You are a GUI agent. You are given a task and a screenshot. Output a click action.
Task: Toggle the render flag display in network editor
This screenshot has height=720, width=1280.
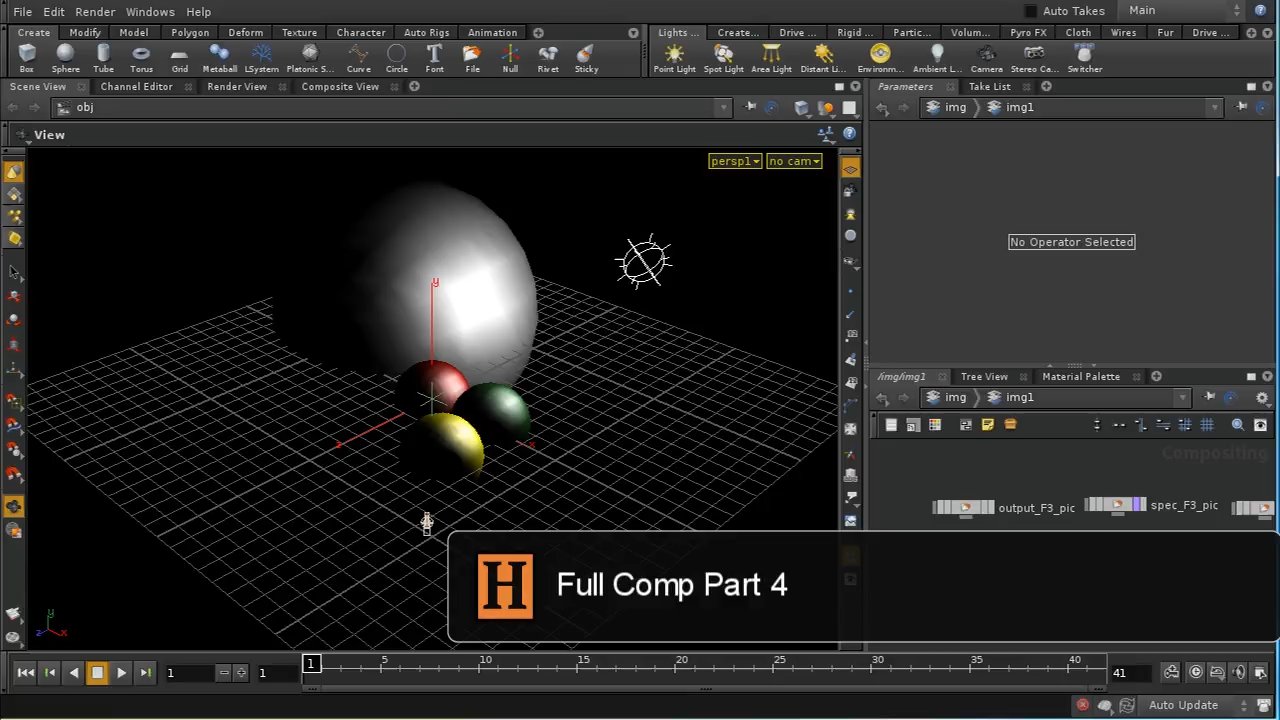[x=1261, y=424]
